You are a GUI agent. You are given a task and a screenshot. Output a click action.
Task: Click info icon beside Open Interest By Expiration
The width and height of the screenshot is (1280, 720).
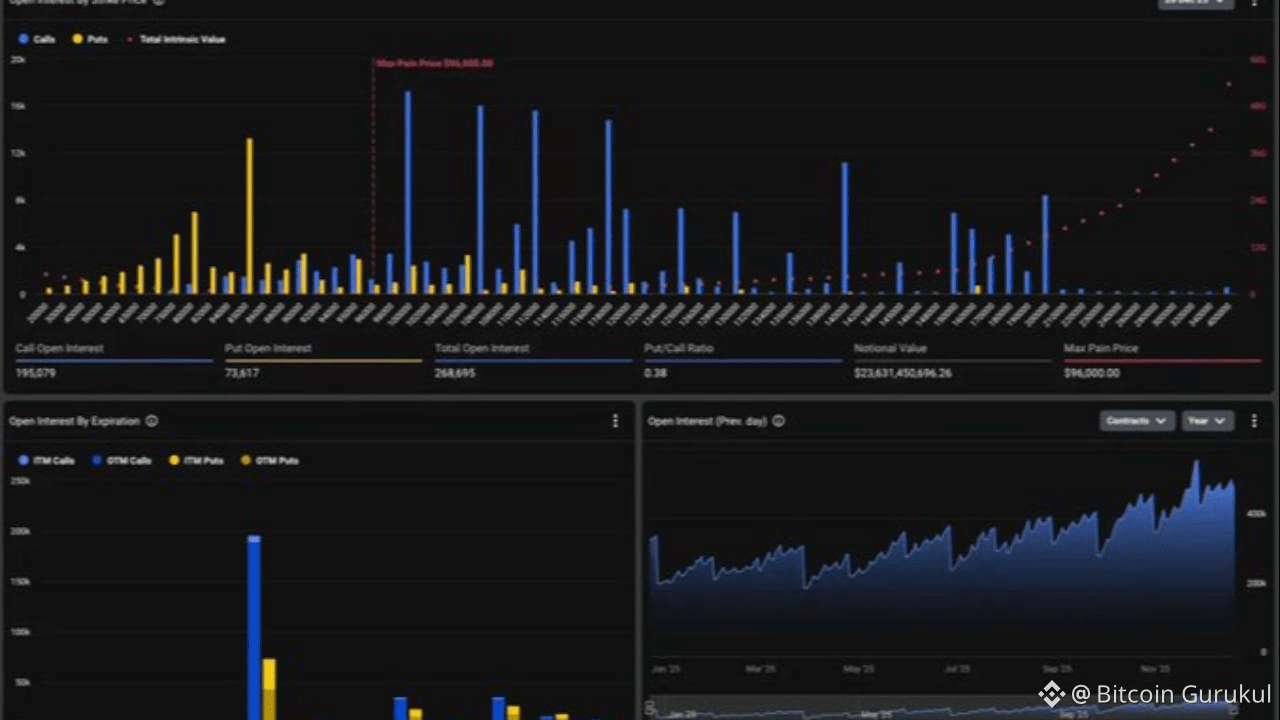click(x=152, y=421)
